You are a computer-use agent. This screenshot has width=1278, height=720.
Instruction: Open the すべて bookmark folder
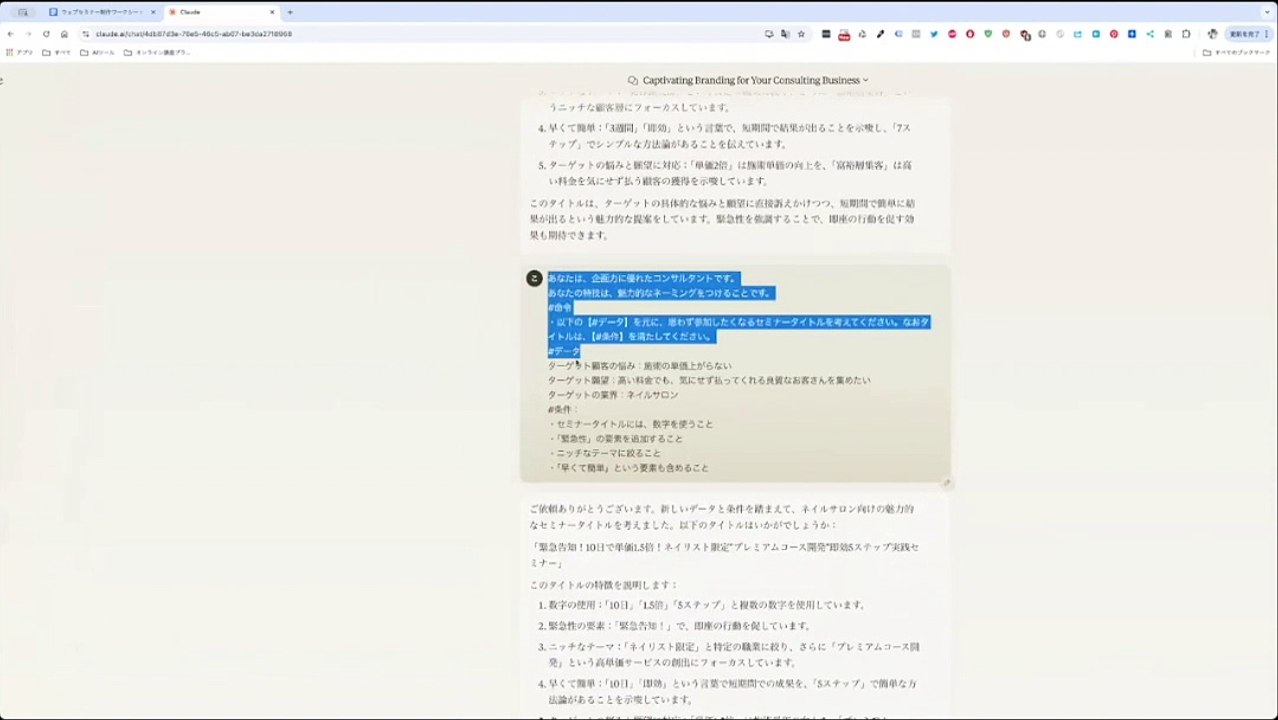pos(56,52)
